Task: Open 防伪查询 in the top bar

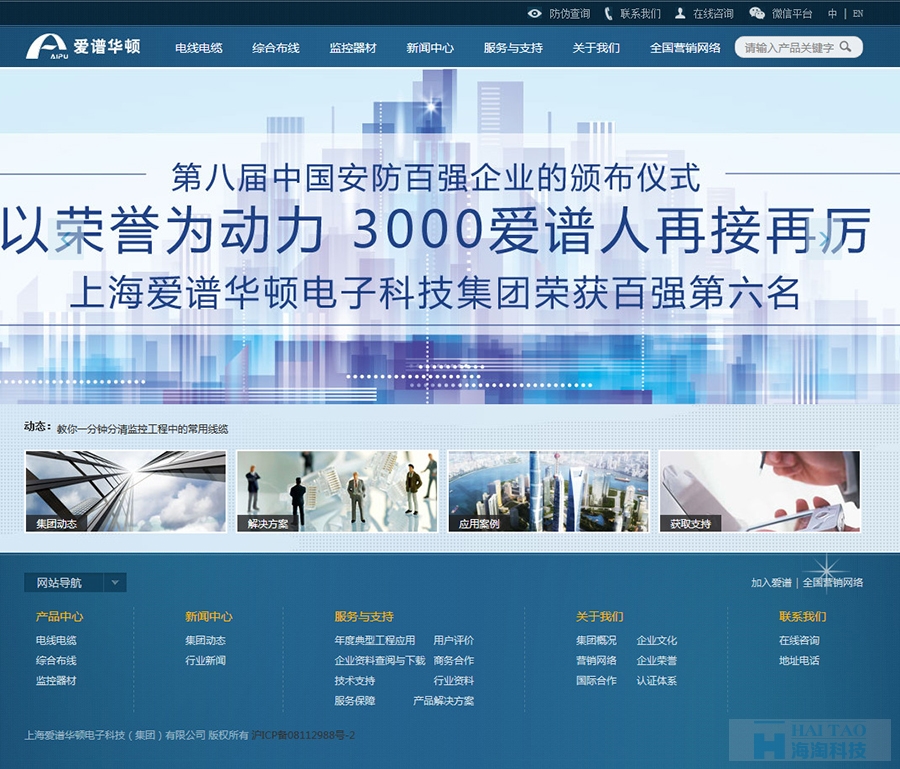Action: pos(569,14)
